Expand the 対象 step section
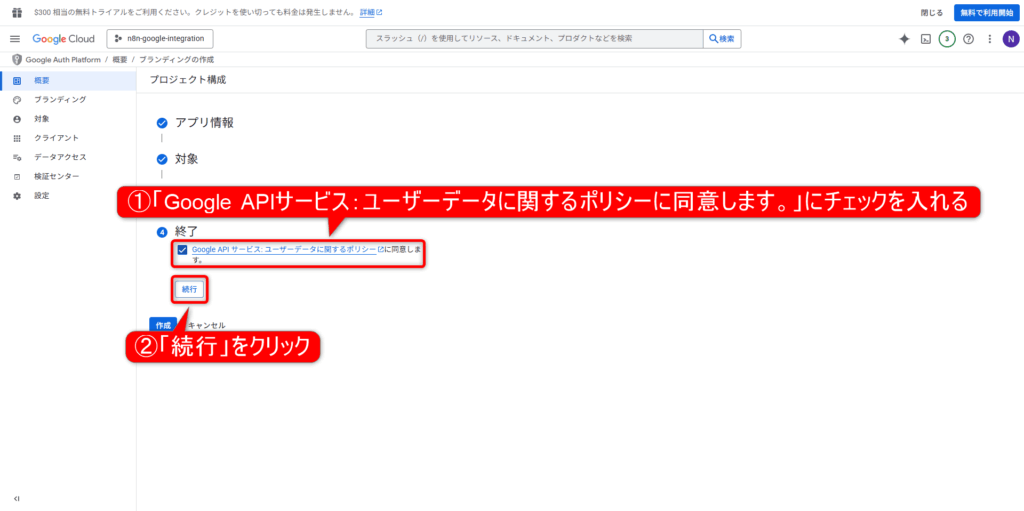The width and height of the screenshot is (1024, 511). [x=187, y=159]
